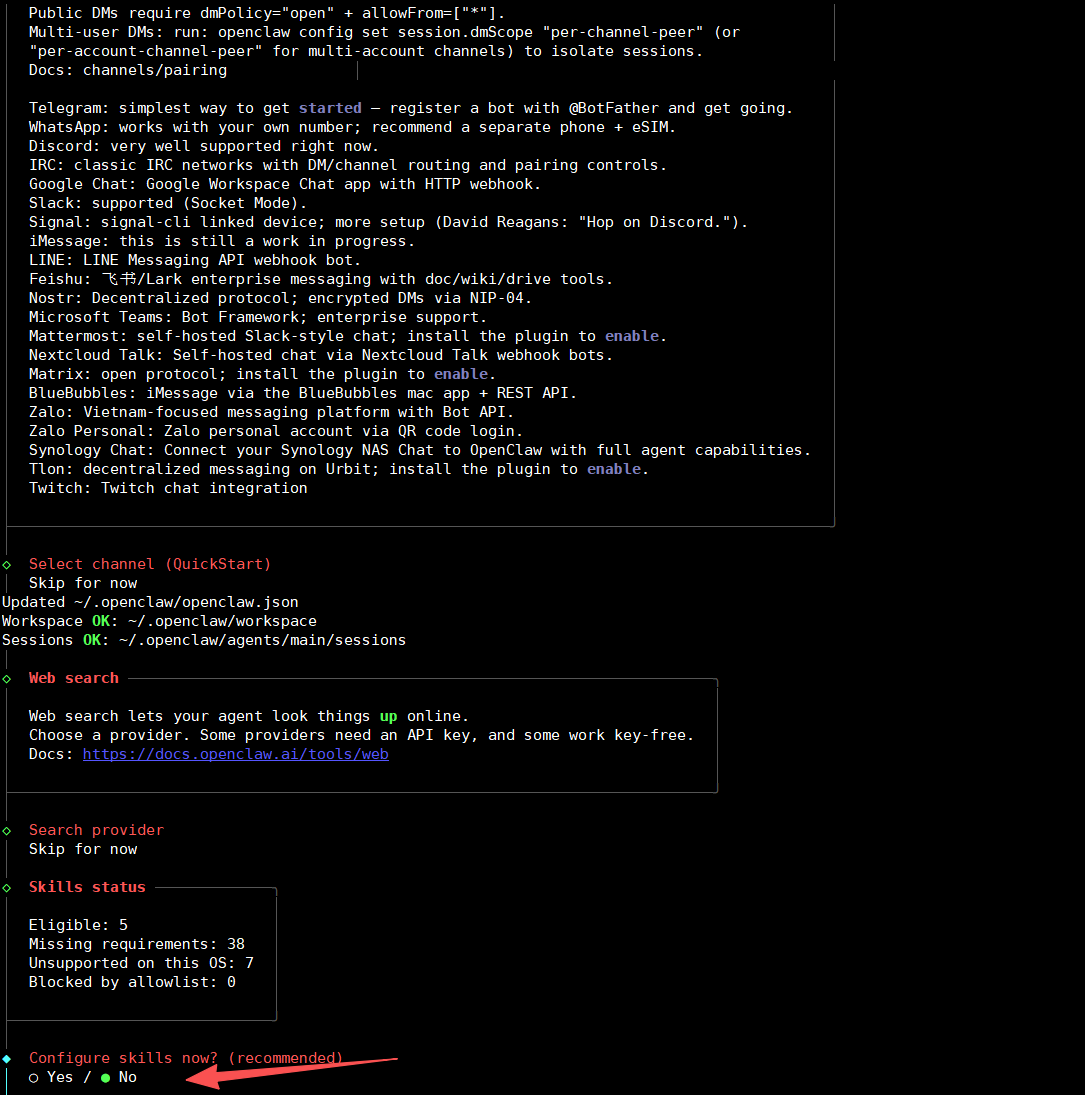Select the Yes radio option
1085x1095 pixels.
tap(51, 1078)
